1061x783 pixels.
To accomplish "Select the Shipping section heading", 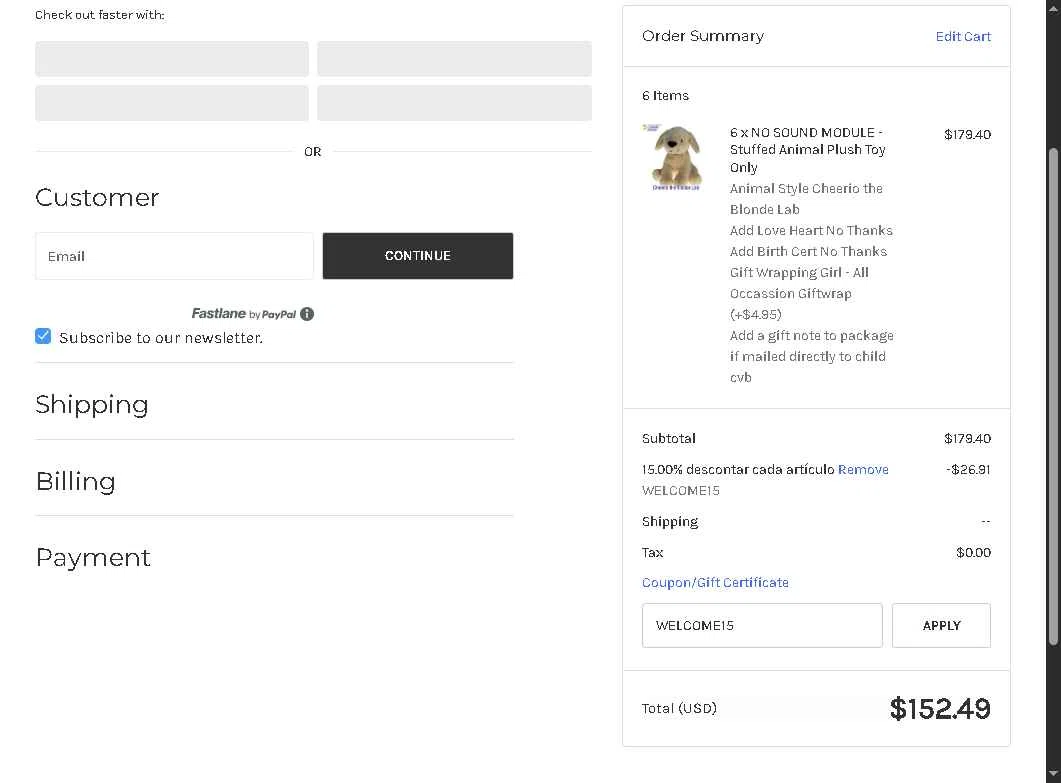I will pyautogui.click(x=92, y=405).
